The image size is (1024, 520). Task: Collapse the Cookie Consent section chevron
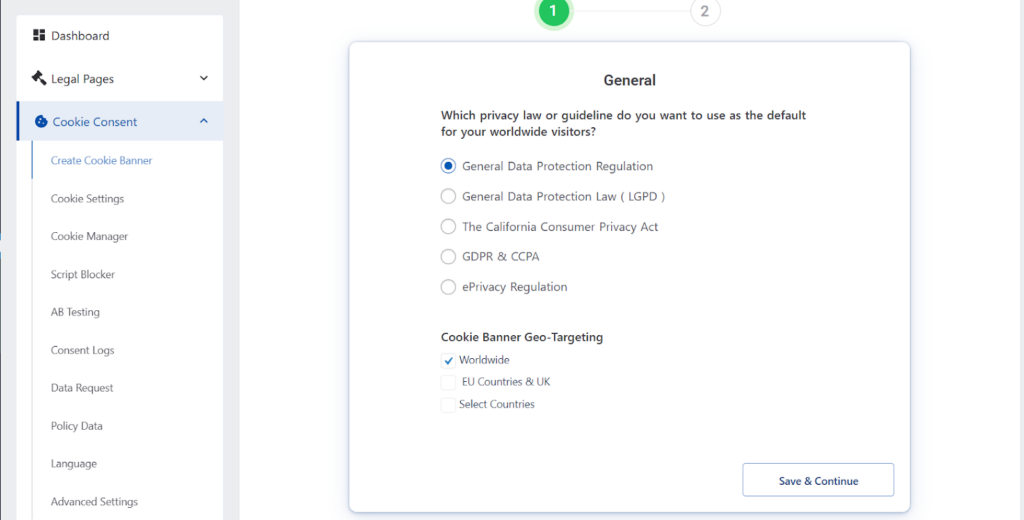[x=204, y=122]
